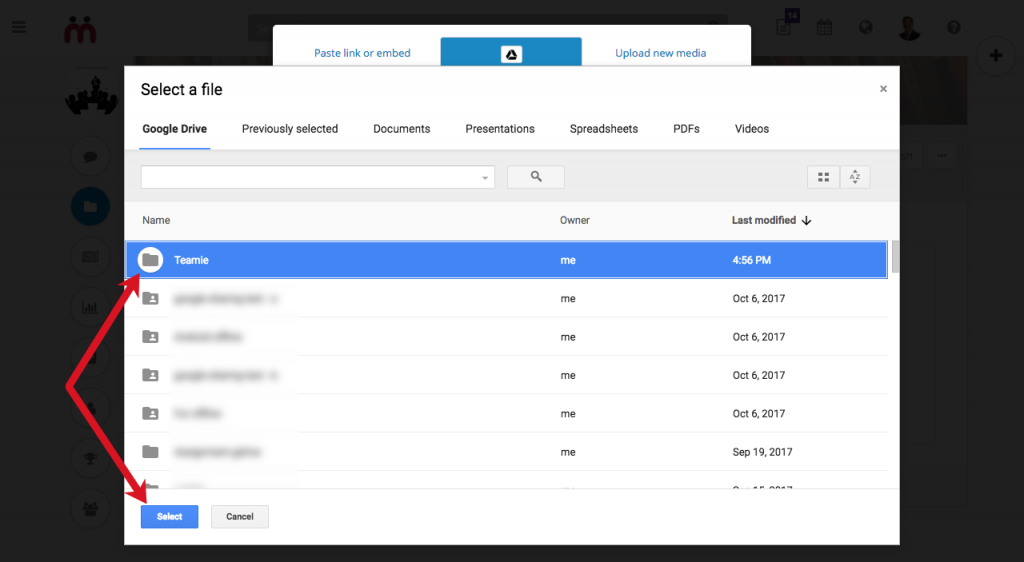The height and width of the screenshot is (562, 1024).
Task: Open the Videos tab
Action: pyautogui.click(x=752, y=129)
